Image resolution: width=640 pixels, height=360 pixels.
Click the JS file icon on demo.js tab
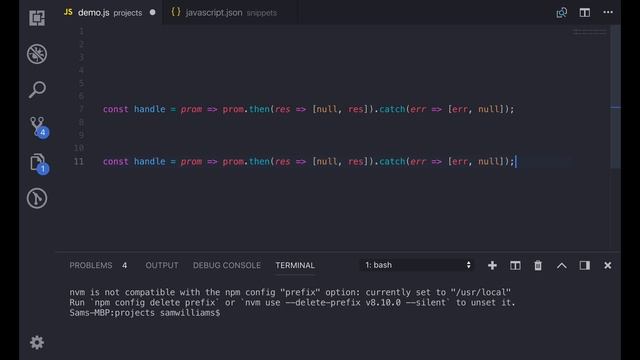point(68,12)
